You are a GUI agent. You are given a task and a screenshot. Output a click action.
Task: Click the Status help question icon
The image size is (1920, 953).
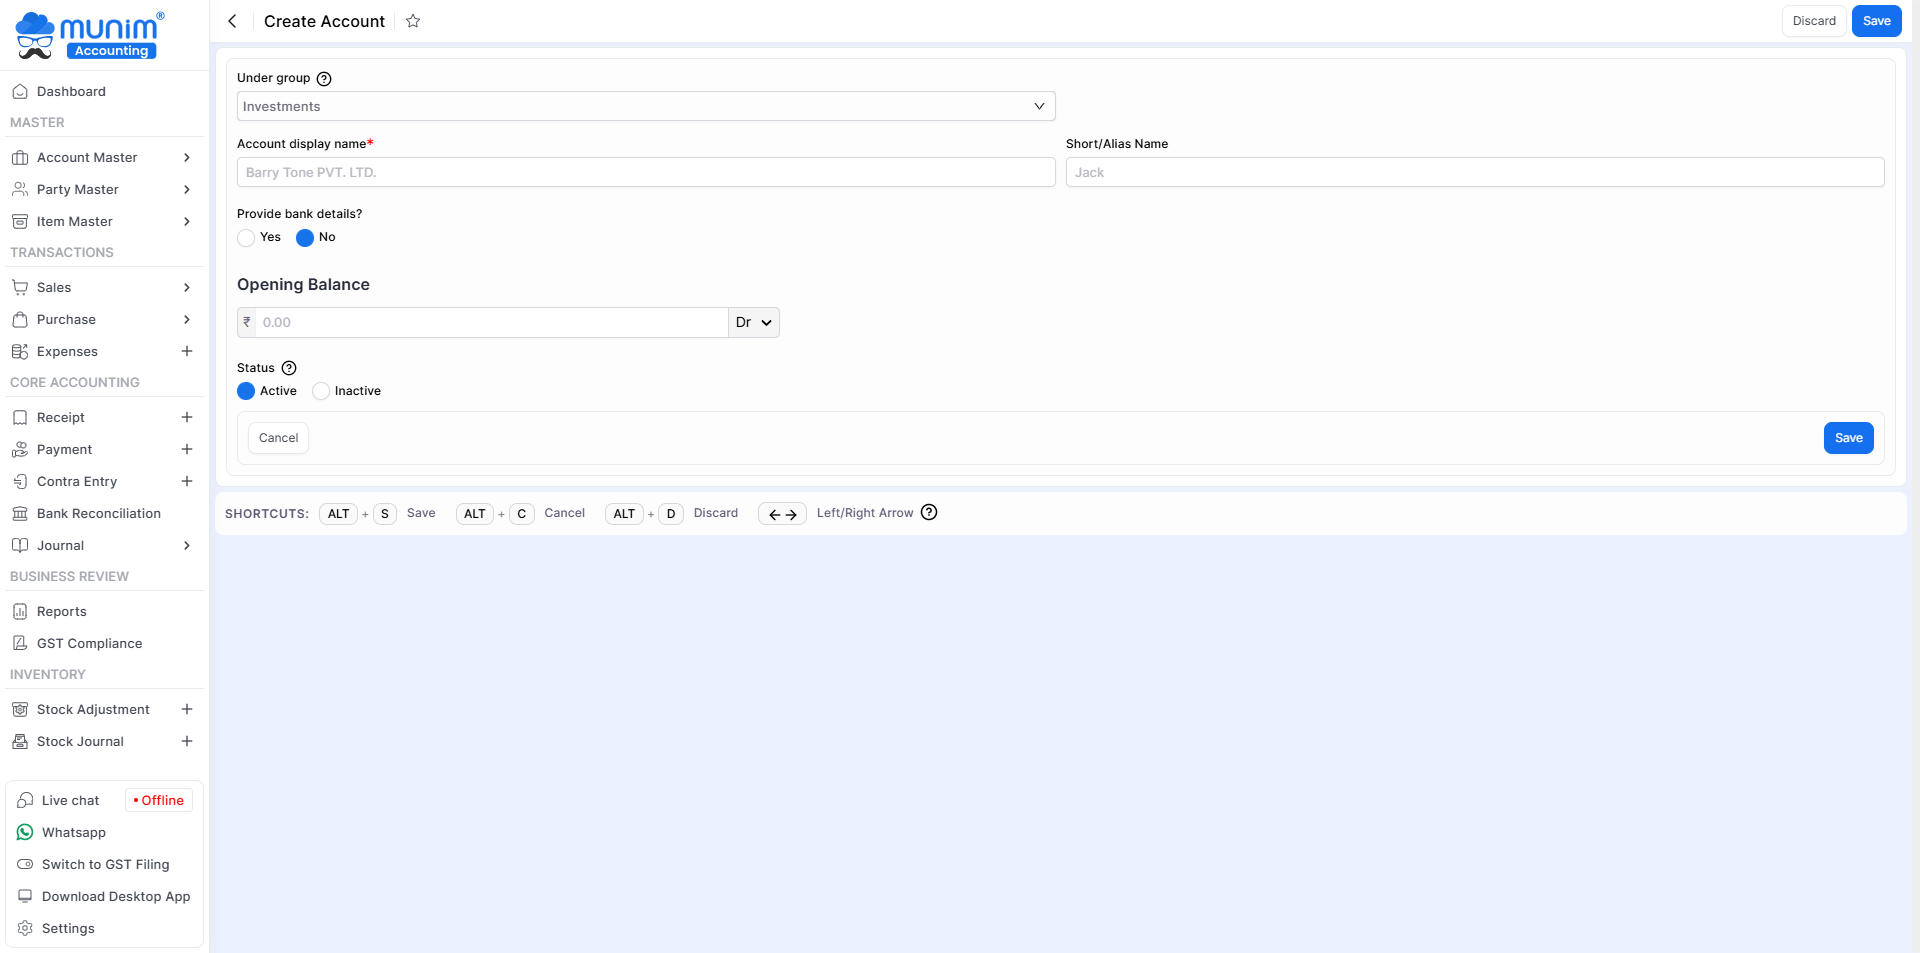click(x=289, y=368)
